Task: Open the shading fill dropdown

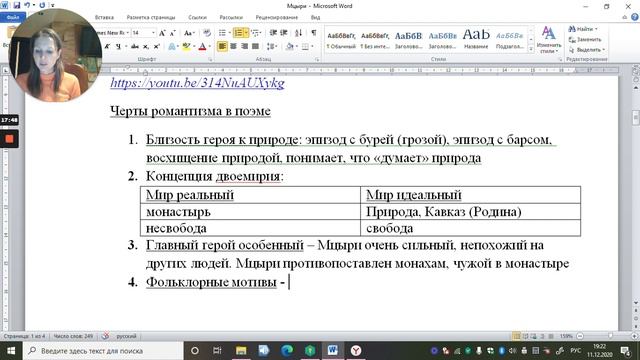Action: [296, 47]
